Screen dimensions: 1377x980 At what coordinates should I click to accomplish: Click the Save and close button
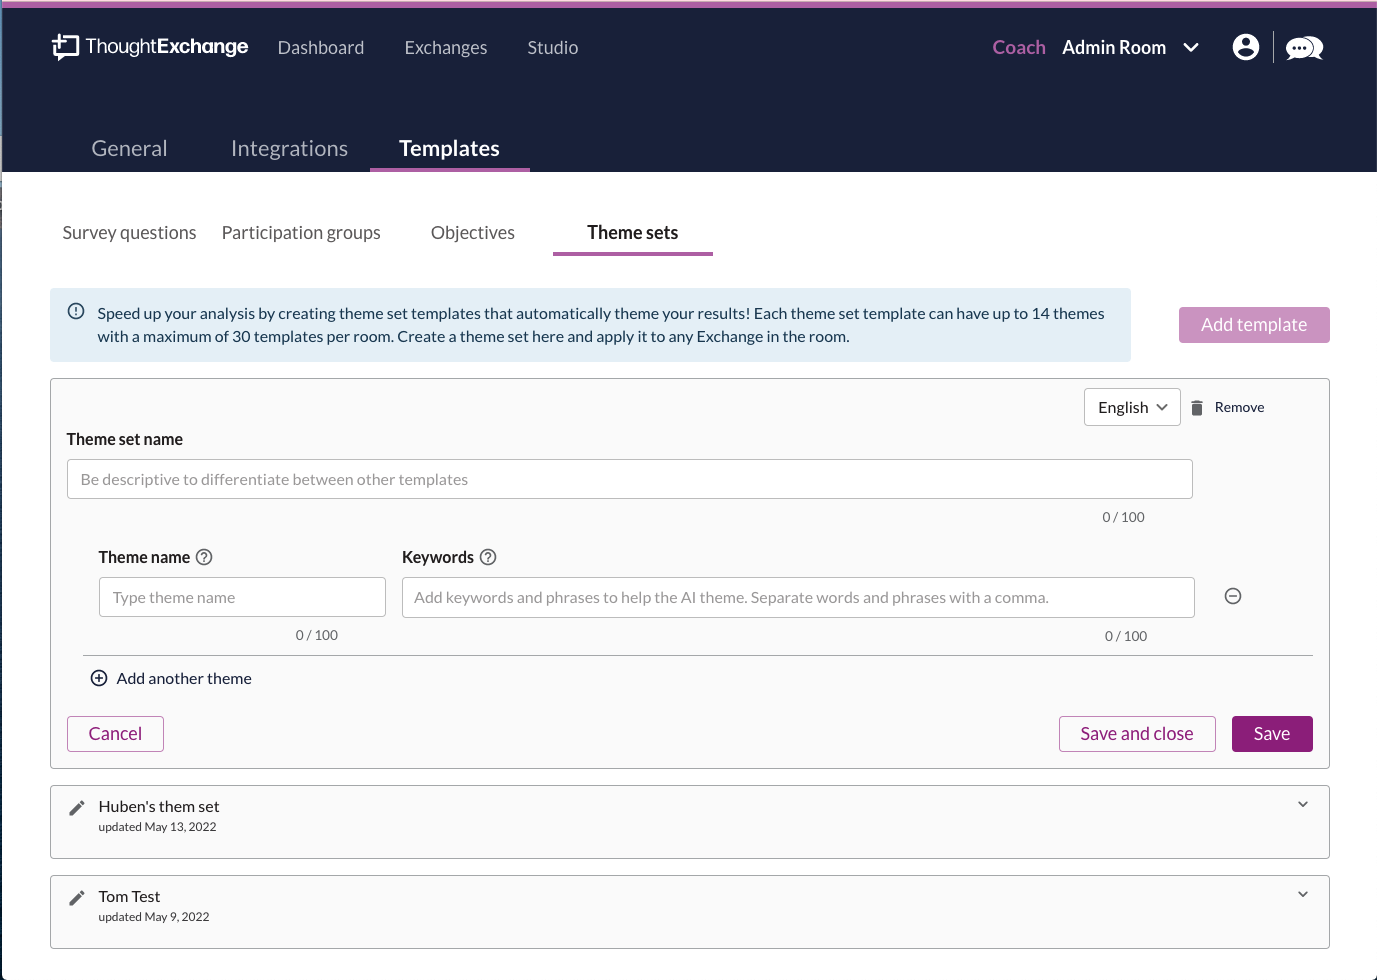[1137, 734]
